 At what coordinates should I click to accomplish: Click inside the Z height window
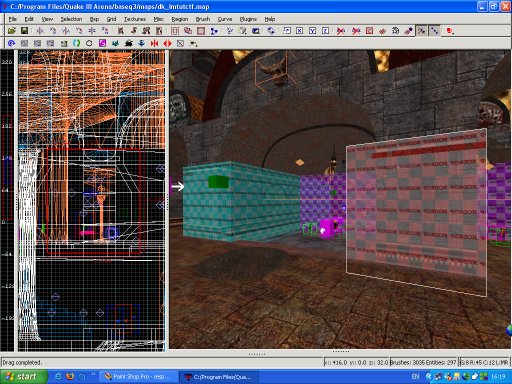7,200
